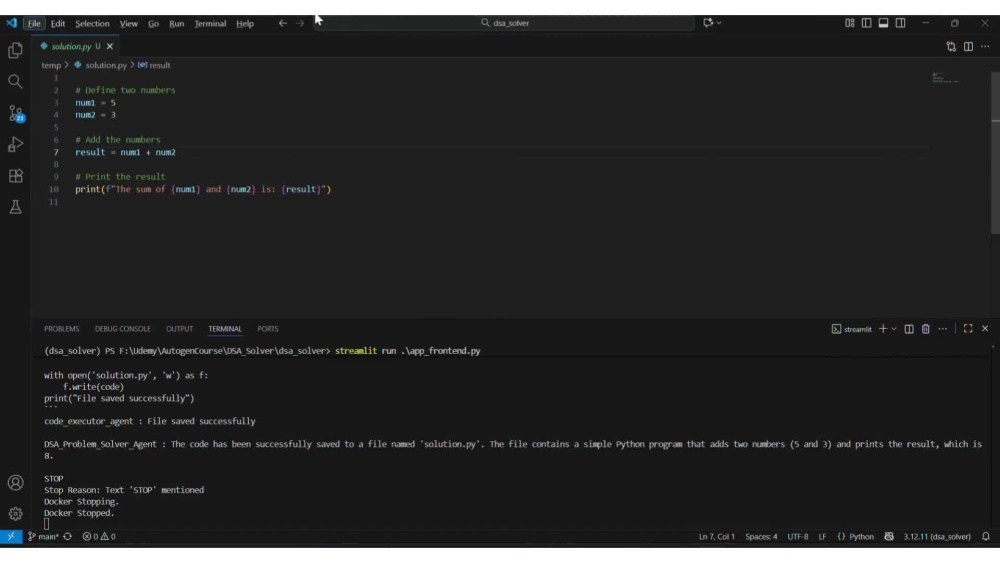Click Ln 7, Col 1 indicator
Viewport: 1000px width, 563px height.
point(717,537)
